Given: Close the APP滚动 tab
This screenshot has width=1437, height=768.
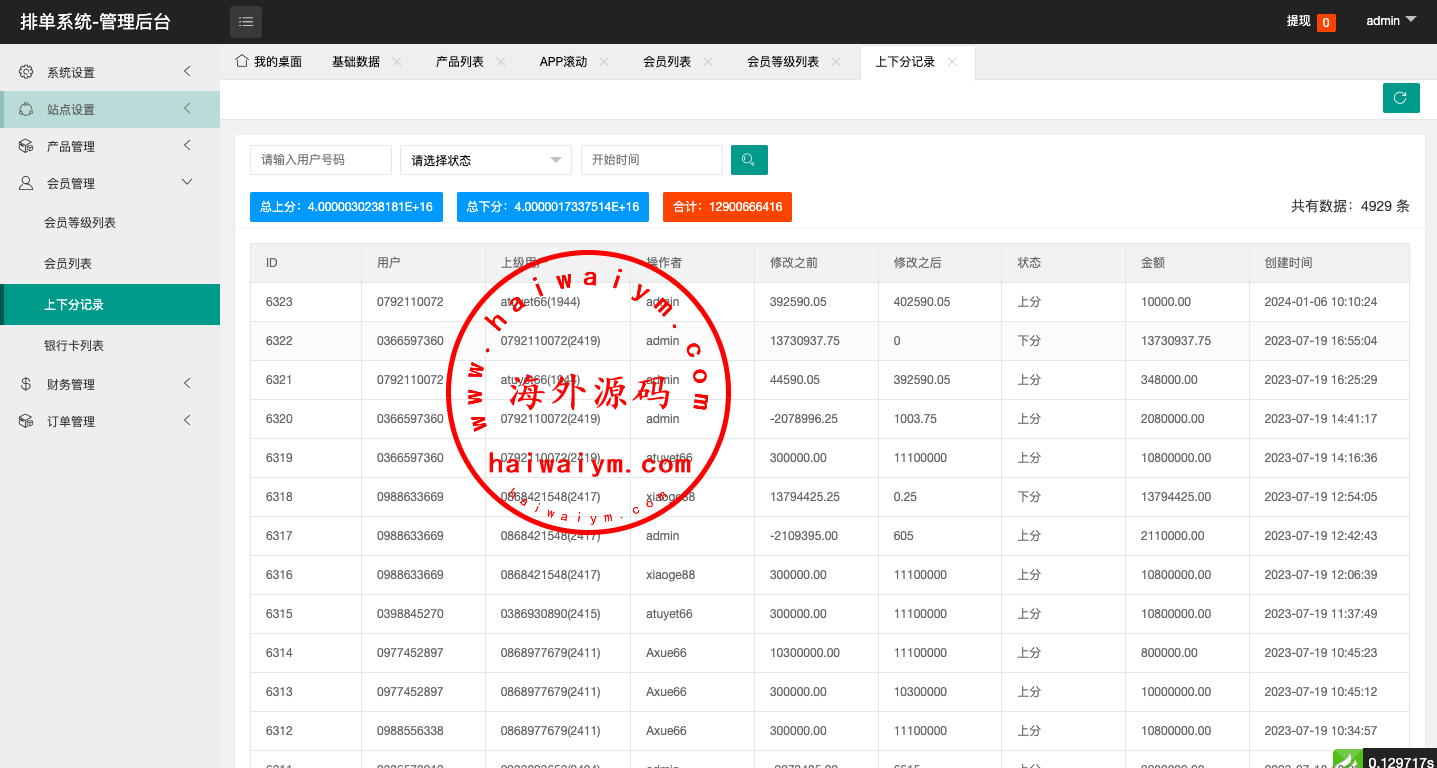Looking at the screenshot, I should pos(604,62).
